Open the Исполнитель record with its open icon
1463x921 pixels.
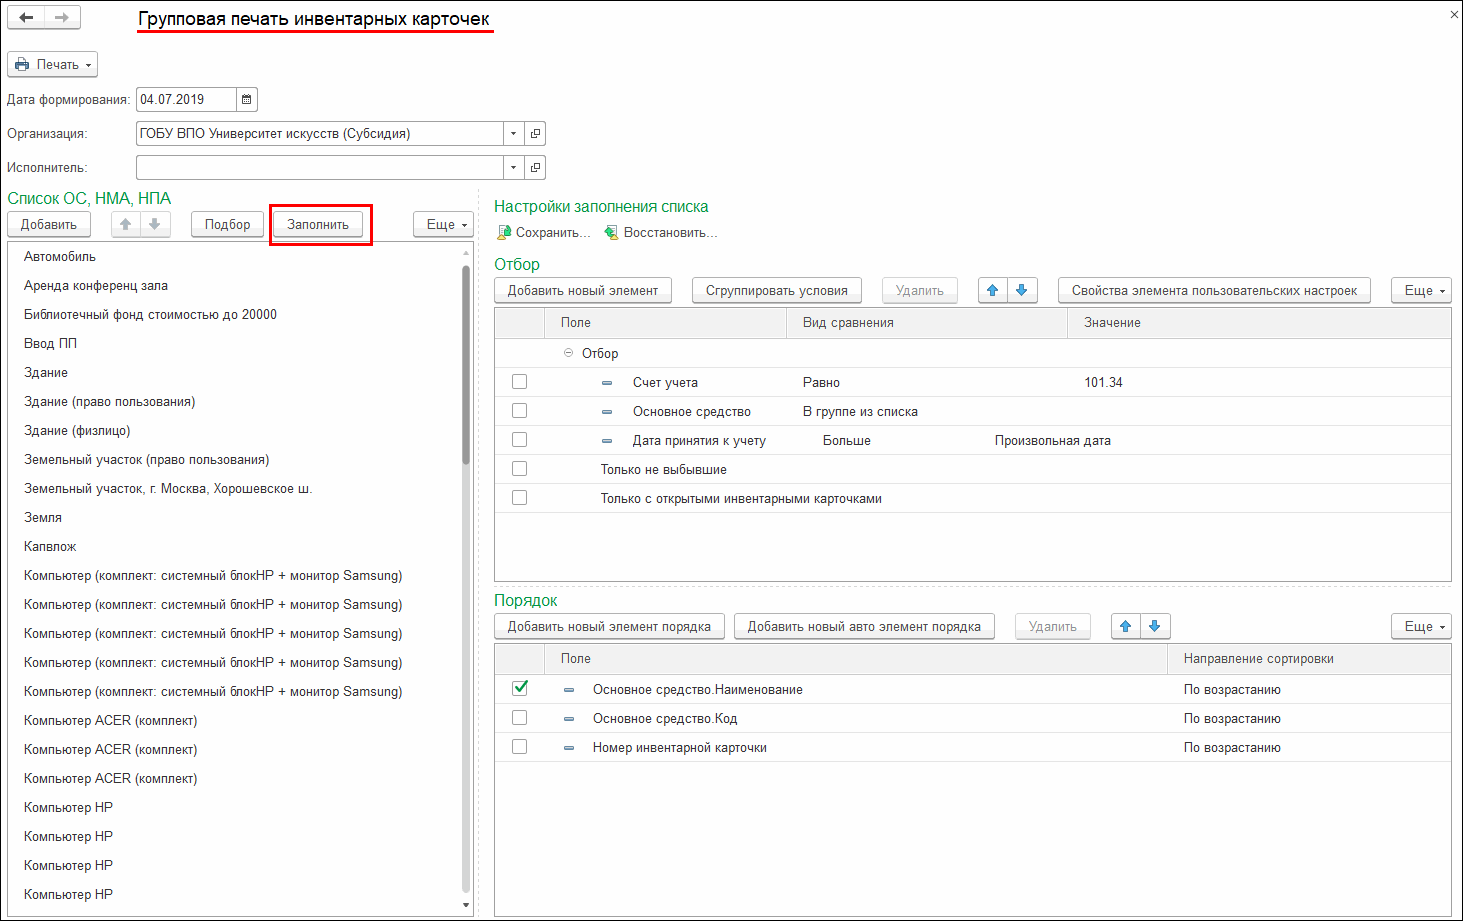(535, 167)
